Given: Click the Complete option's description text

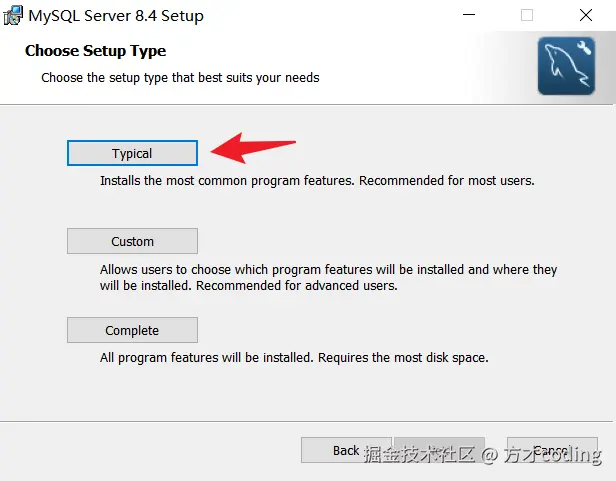Looking at the screenshot, I should pyautogui.click(x=294, y=357).
